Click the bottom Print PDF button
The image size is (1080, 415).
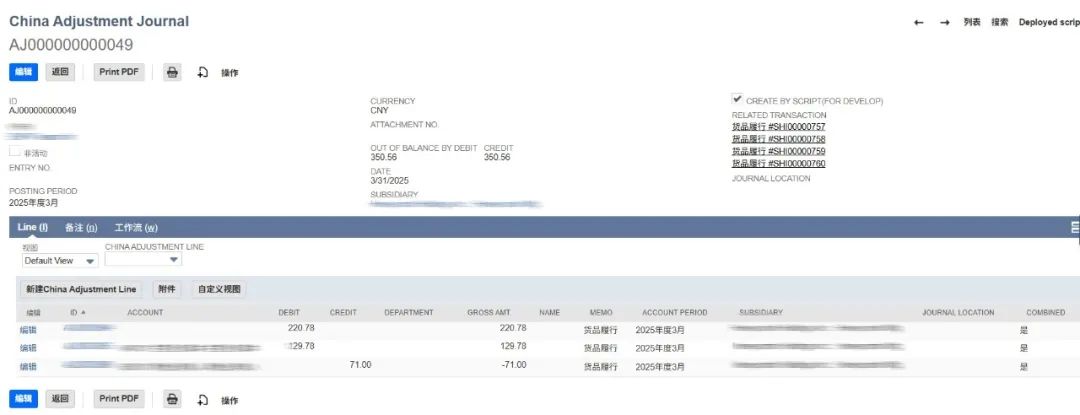pos(119,398)
